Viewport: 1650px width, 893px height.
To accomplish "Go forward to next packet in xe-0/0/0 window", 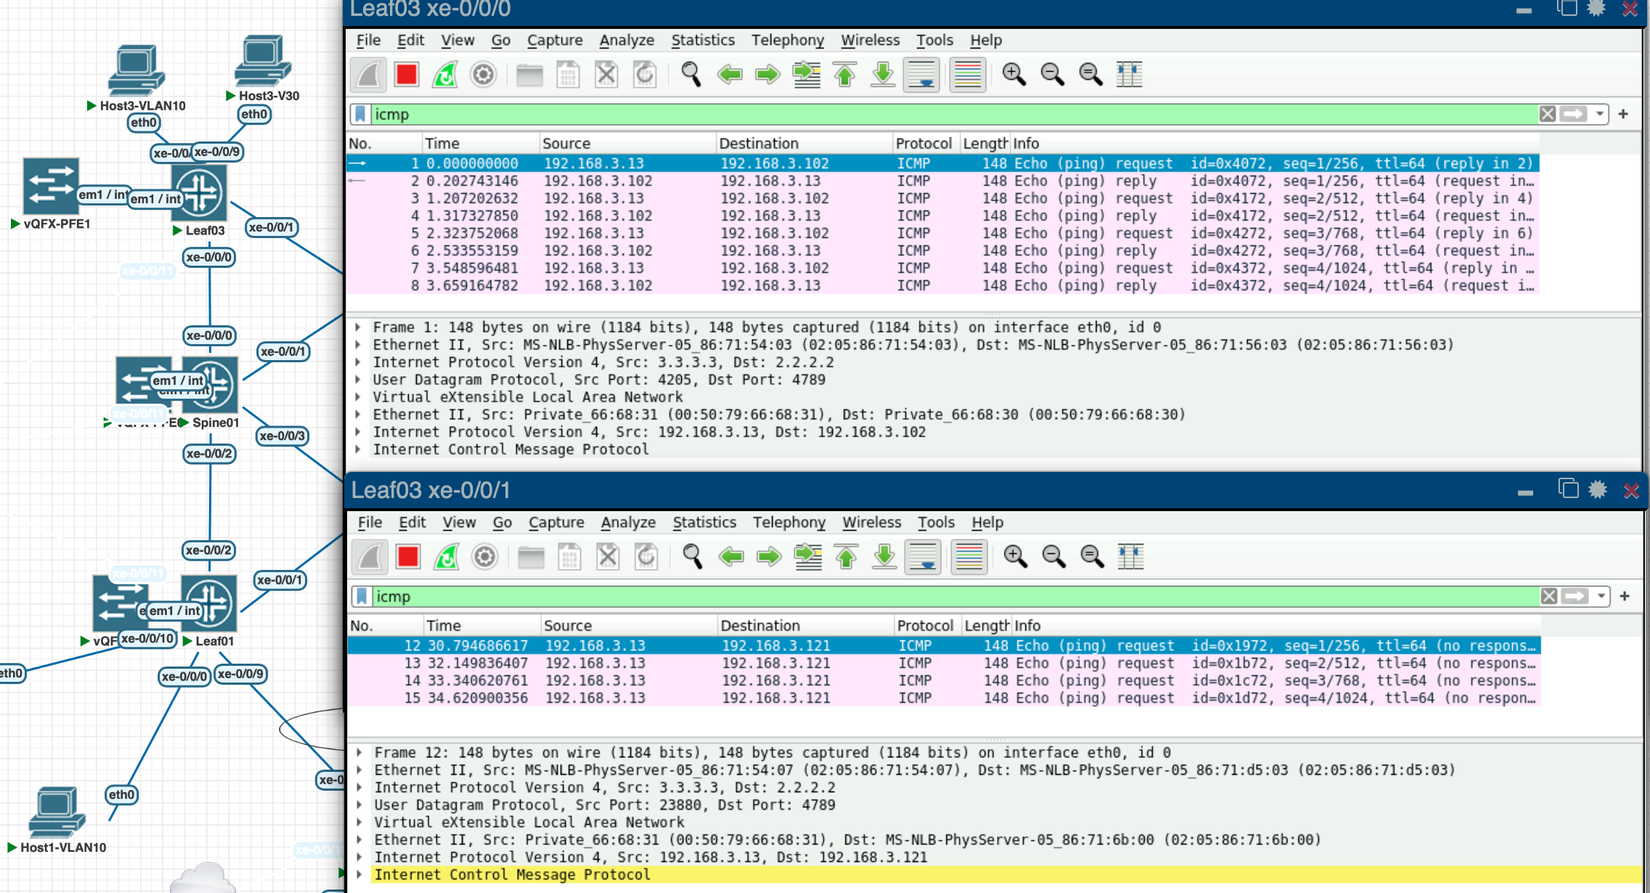I will pos(768,75).
